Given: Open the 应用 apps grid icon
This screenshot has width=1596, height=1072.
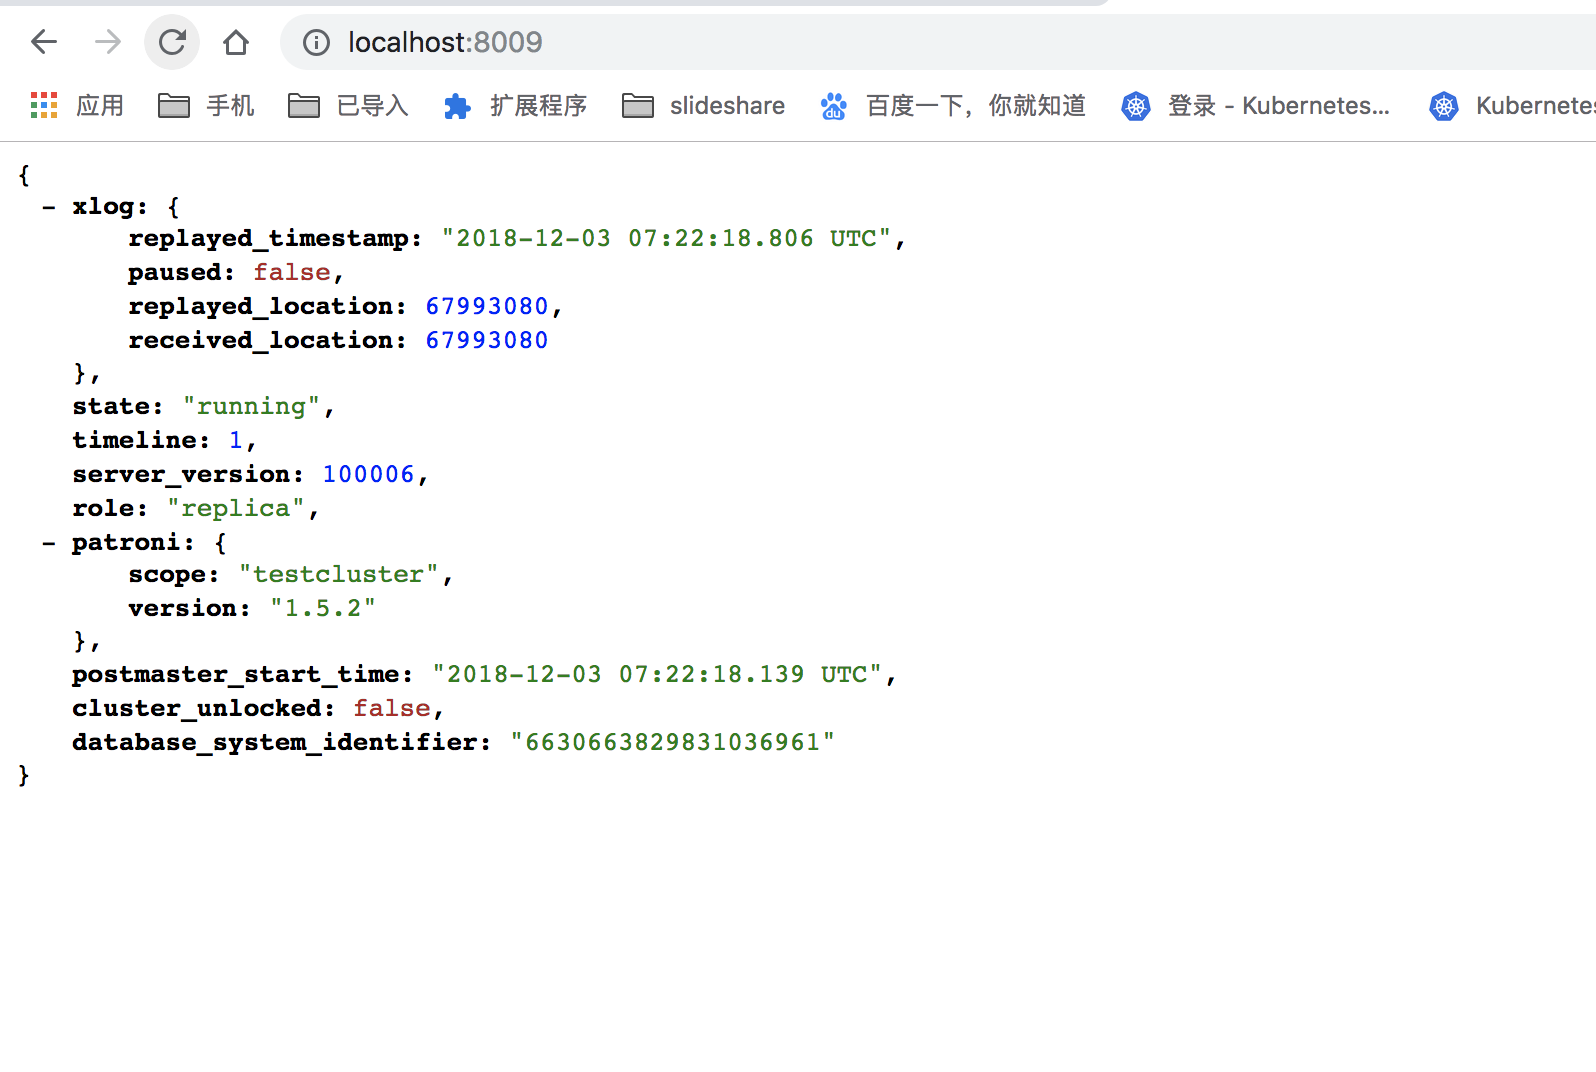Looking at the screenshot, I should (x=44, y=105).
